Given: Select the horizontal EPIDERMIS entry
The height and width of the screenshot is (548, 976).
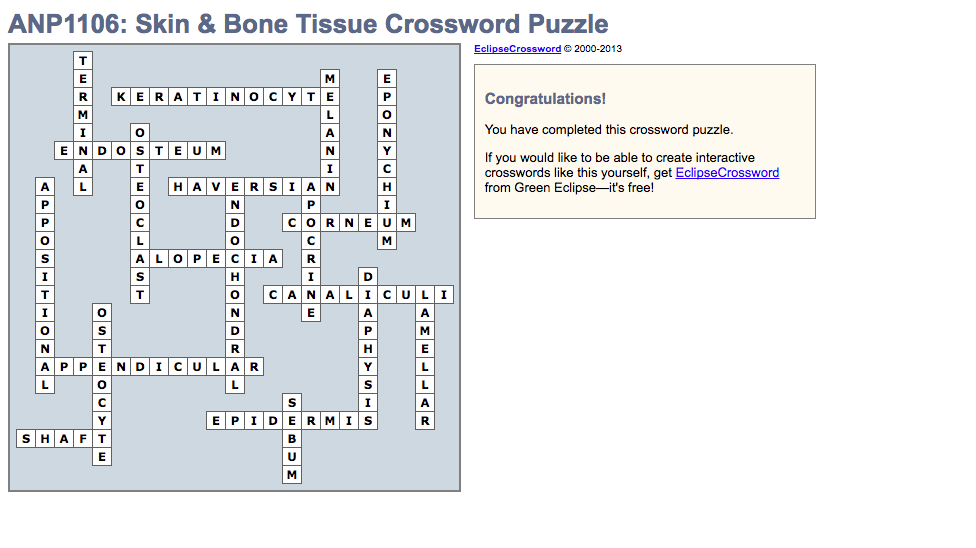Looking at the screenshot, I should [255, 421].
